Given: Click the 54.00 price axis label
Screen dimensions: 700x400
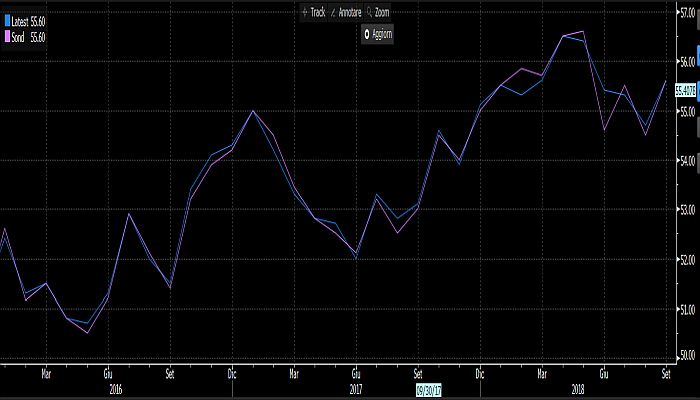Looking at the screenshot, I should (686, 160).
